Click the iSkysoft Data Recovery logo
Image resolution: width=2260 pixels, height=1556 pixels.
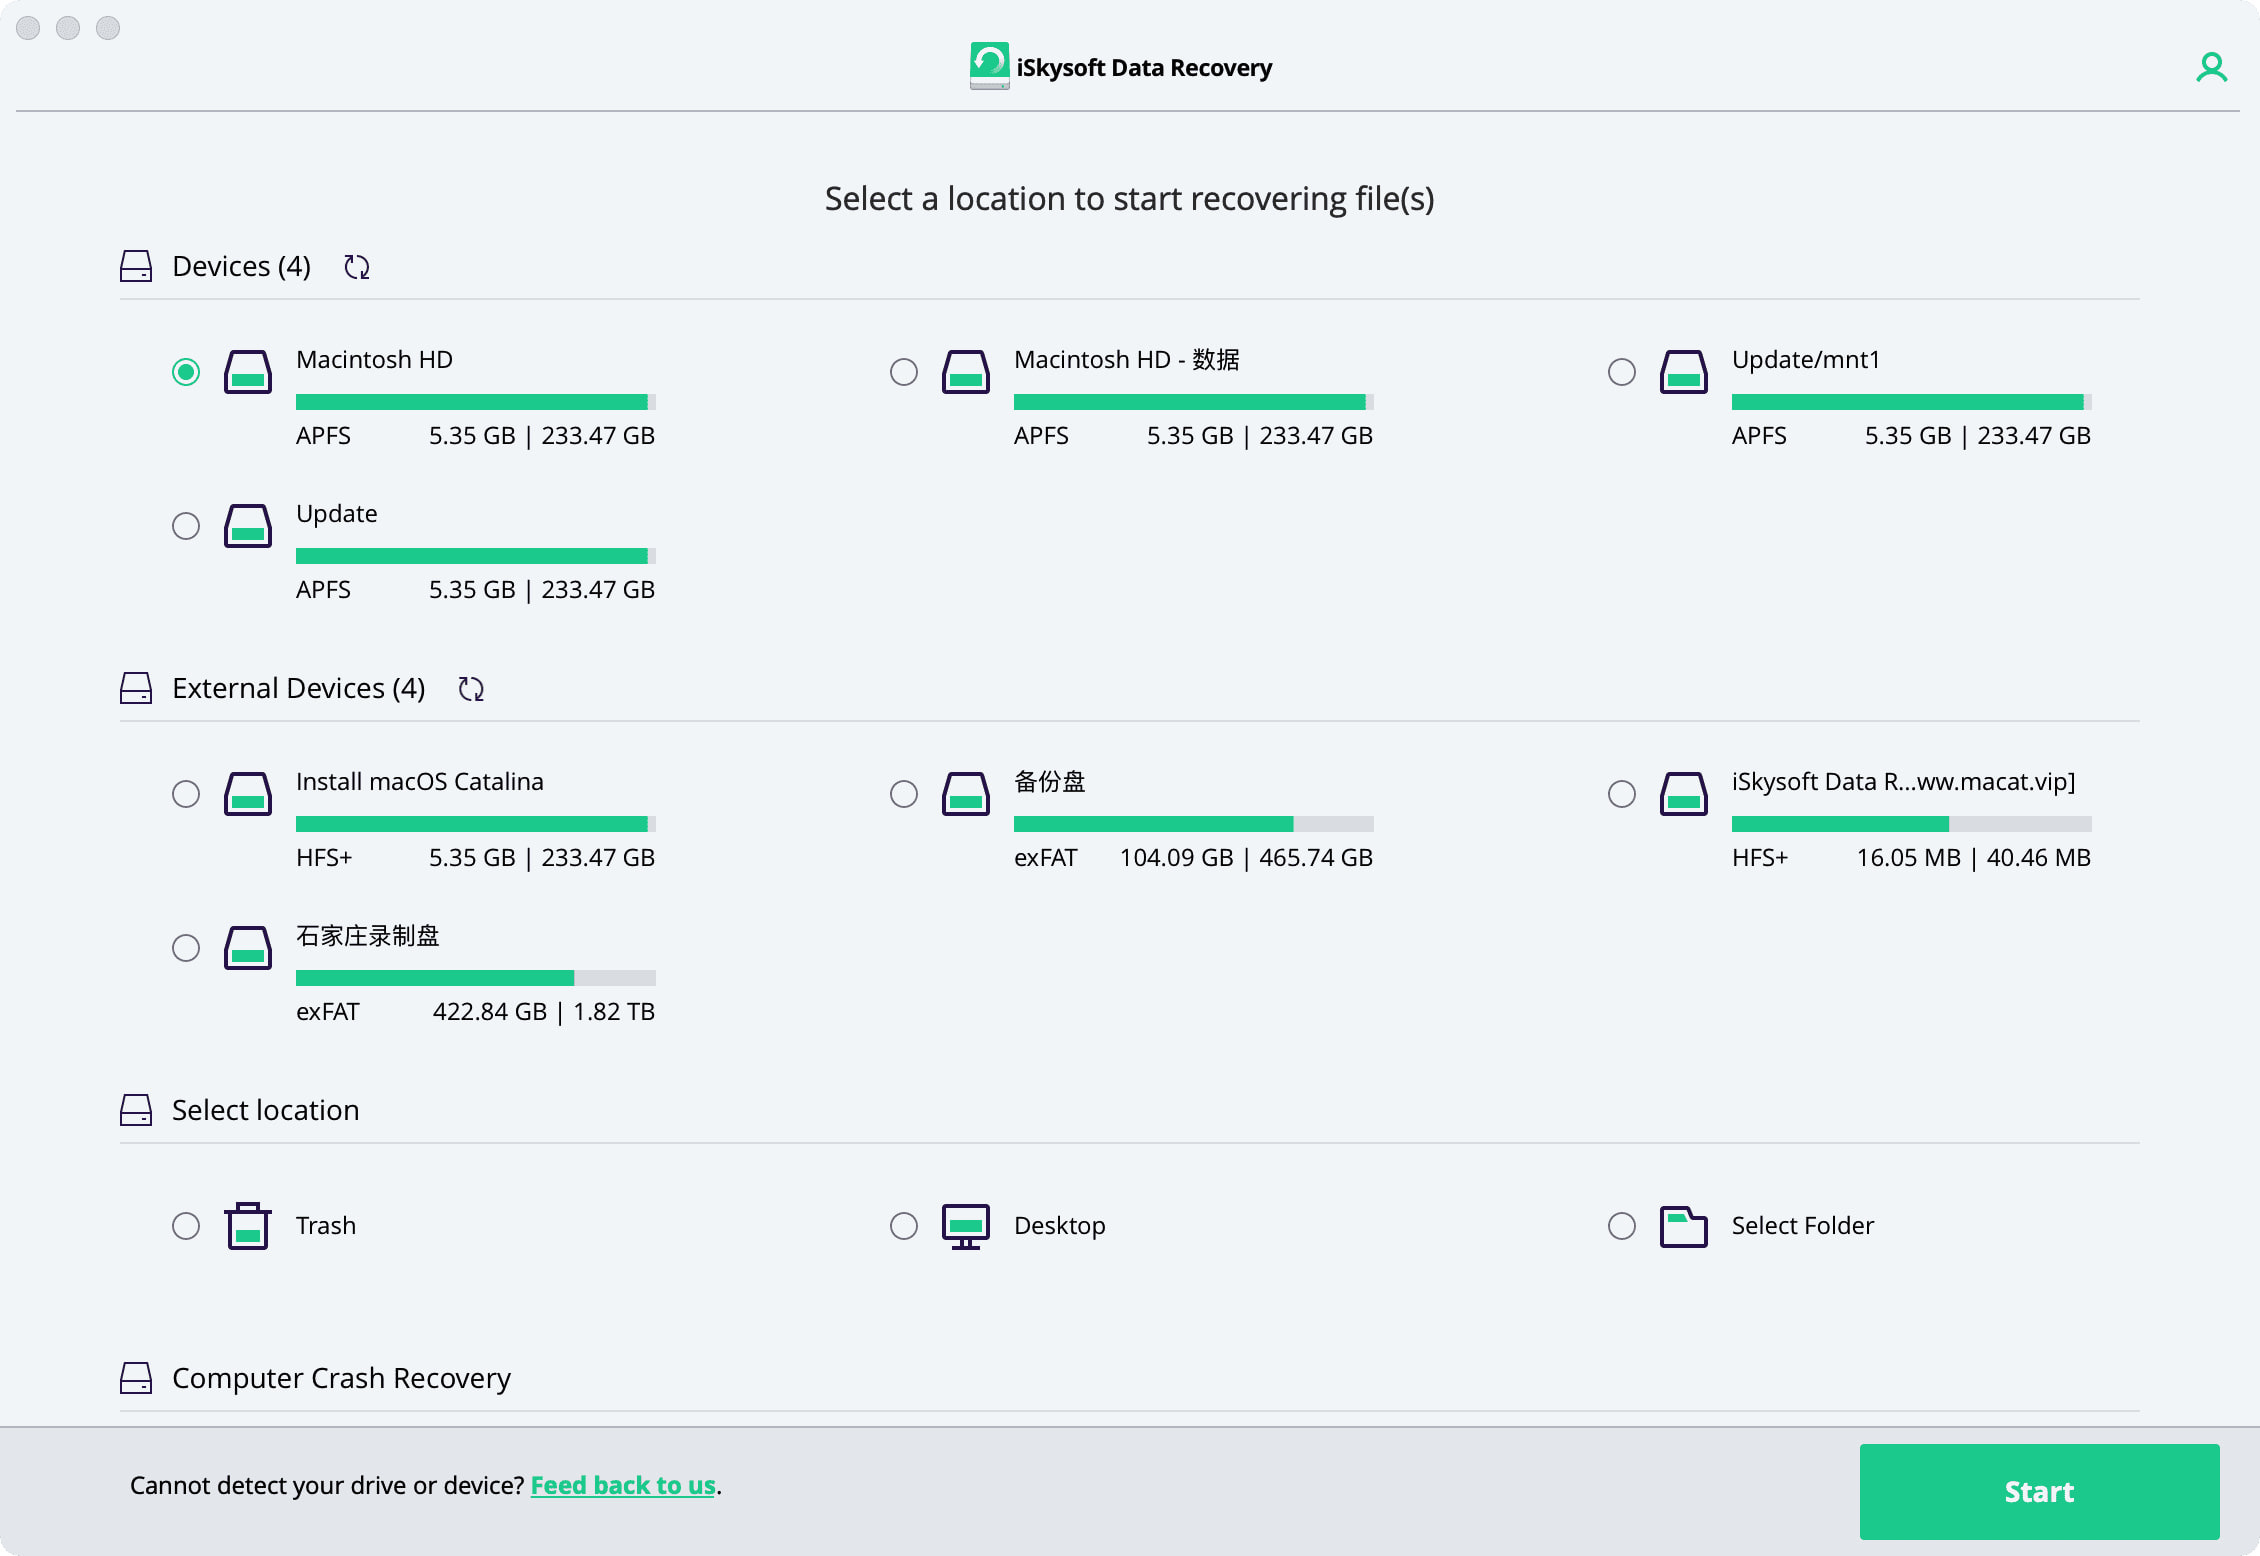[989, 66]
